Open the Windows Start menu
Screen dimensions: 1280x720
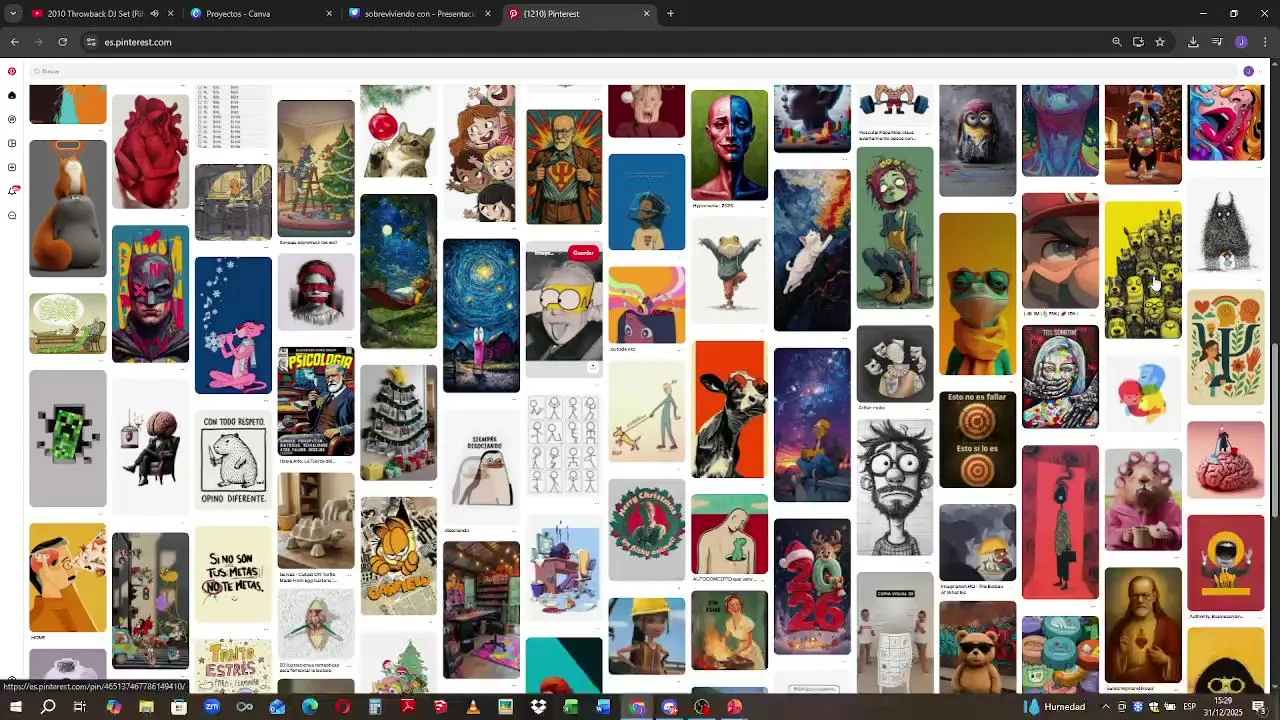pyautogui.click(x=15, y=707)
